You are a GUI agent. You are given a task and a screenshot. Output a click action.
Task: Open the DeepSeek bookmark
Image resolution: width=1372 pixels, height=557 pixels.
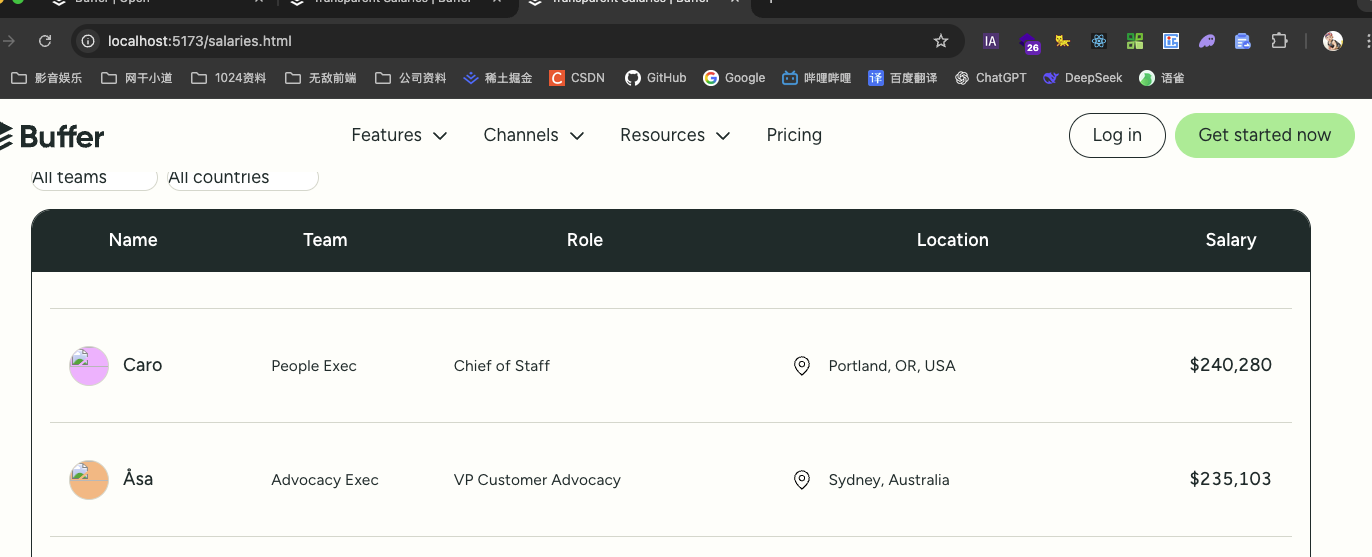pos(1083,78)
